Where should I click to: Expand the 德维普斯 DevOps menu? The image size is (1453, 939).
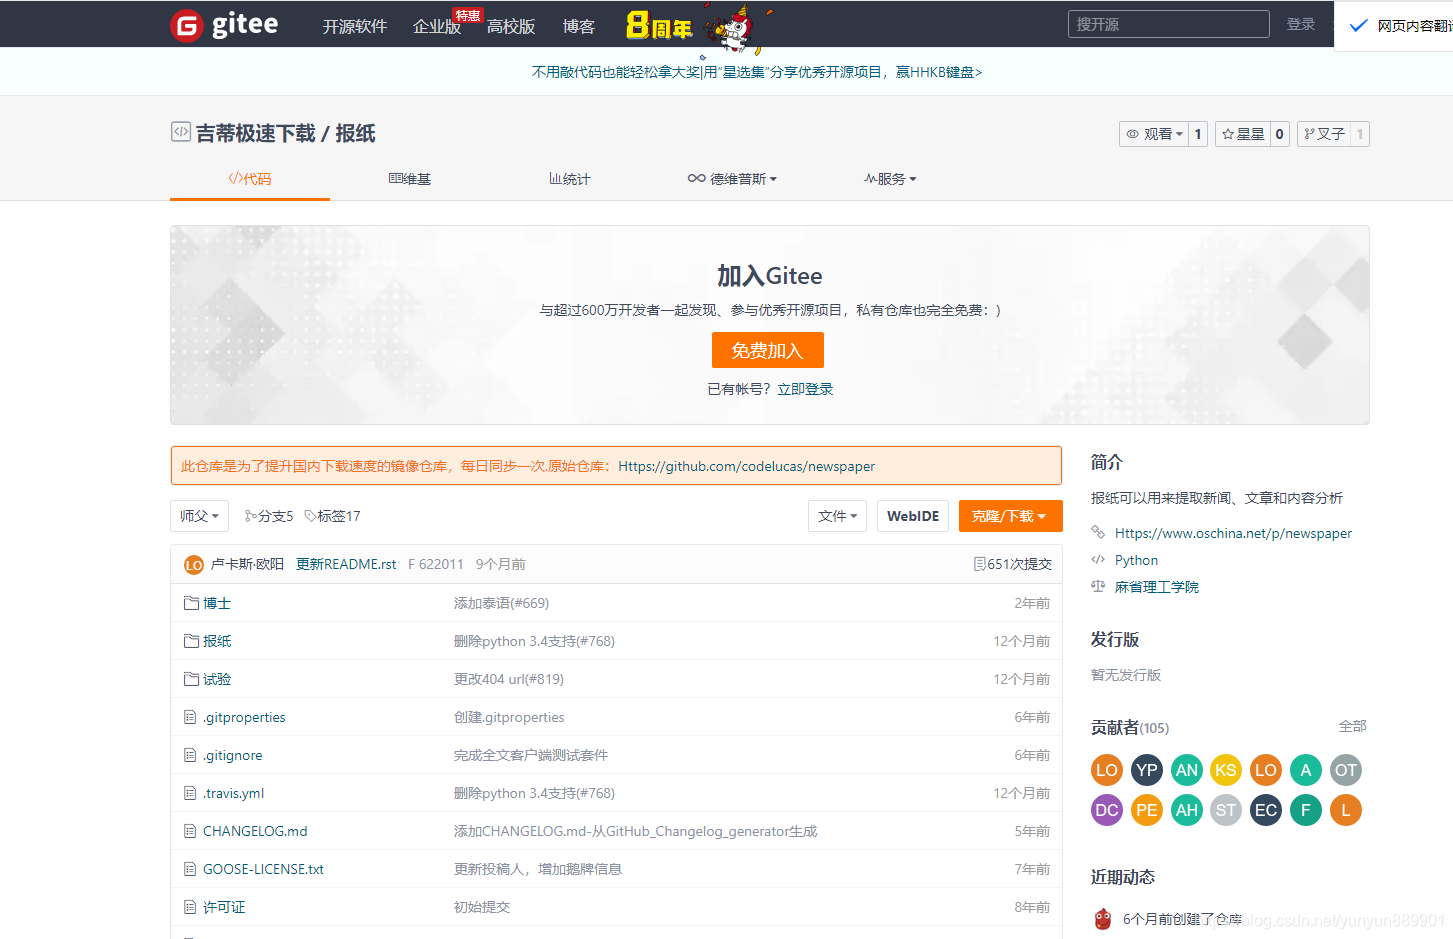[732, 179]
